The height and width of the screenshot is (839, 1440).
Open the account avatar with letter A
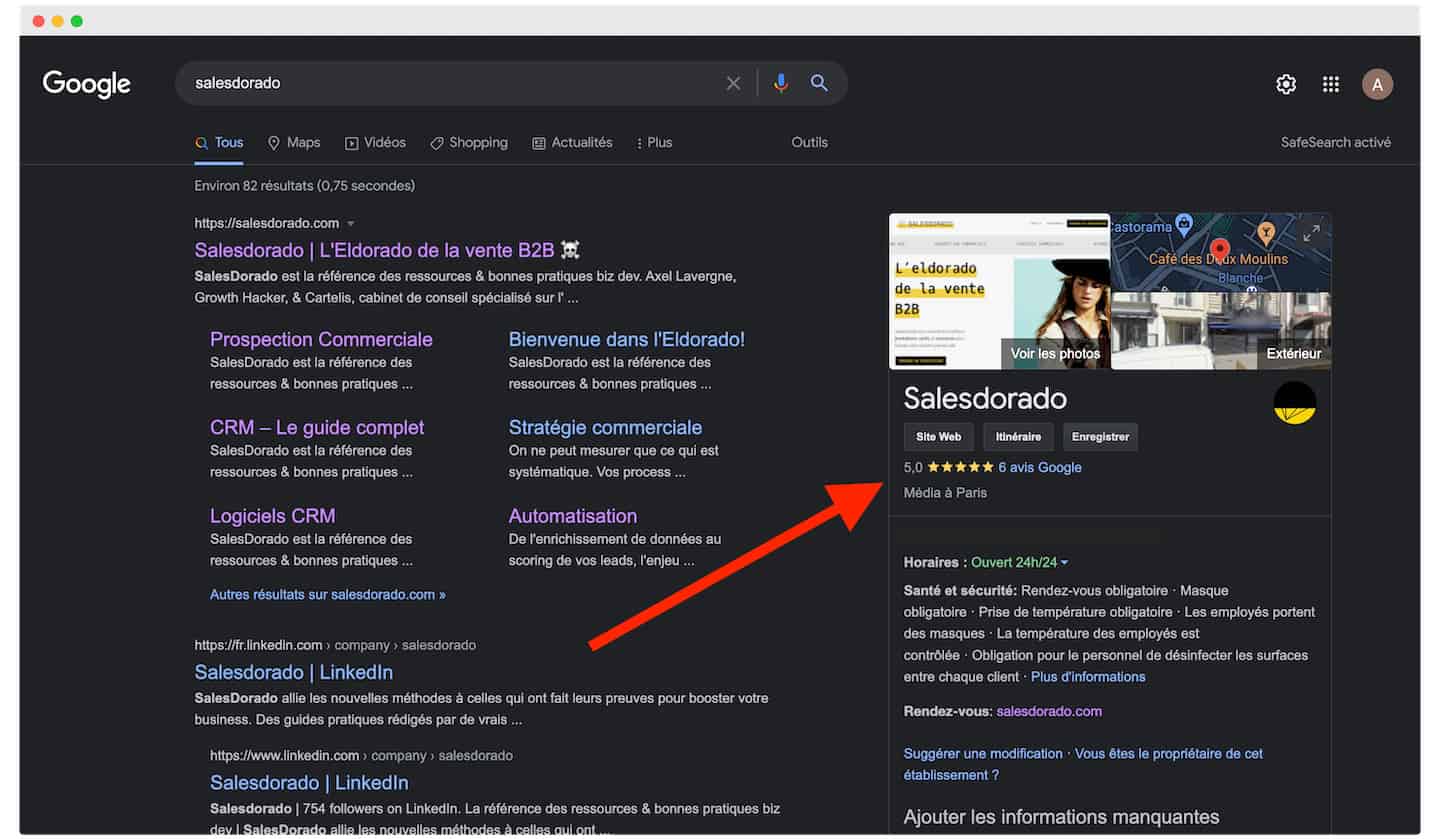pyautogui.click(x=1377, y=84)
